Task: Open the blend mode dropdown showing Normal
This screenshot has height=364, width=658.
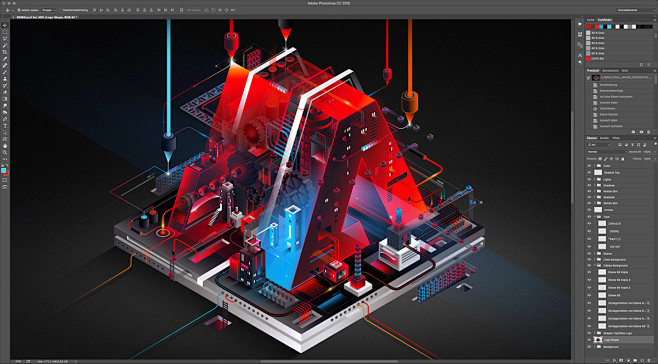Action: (x=607, y=152)
